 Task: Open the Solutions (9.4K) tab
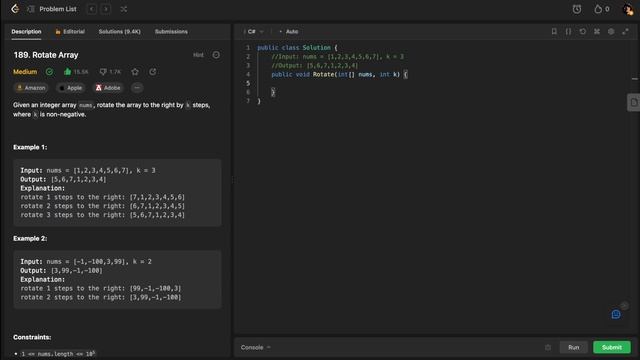(x=120, y=31)
